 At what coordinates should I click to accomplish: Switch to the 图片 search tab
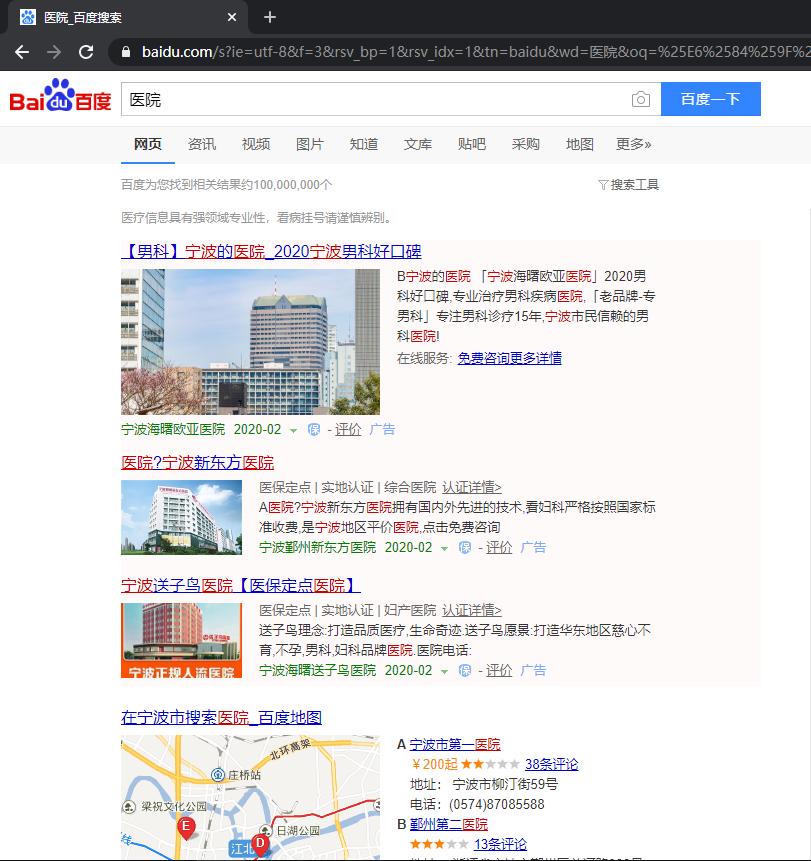(x=310, y=144)
